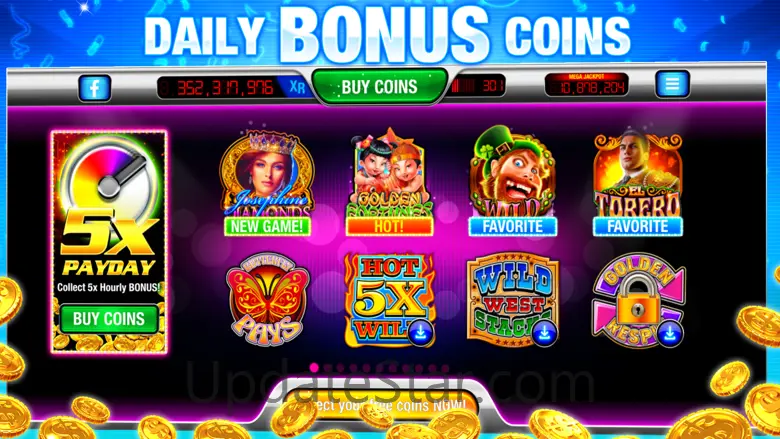Launch the Josephine Diamonds slot game
Viewport: 780px width, 439px height.
(x=267, y=175)
